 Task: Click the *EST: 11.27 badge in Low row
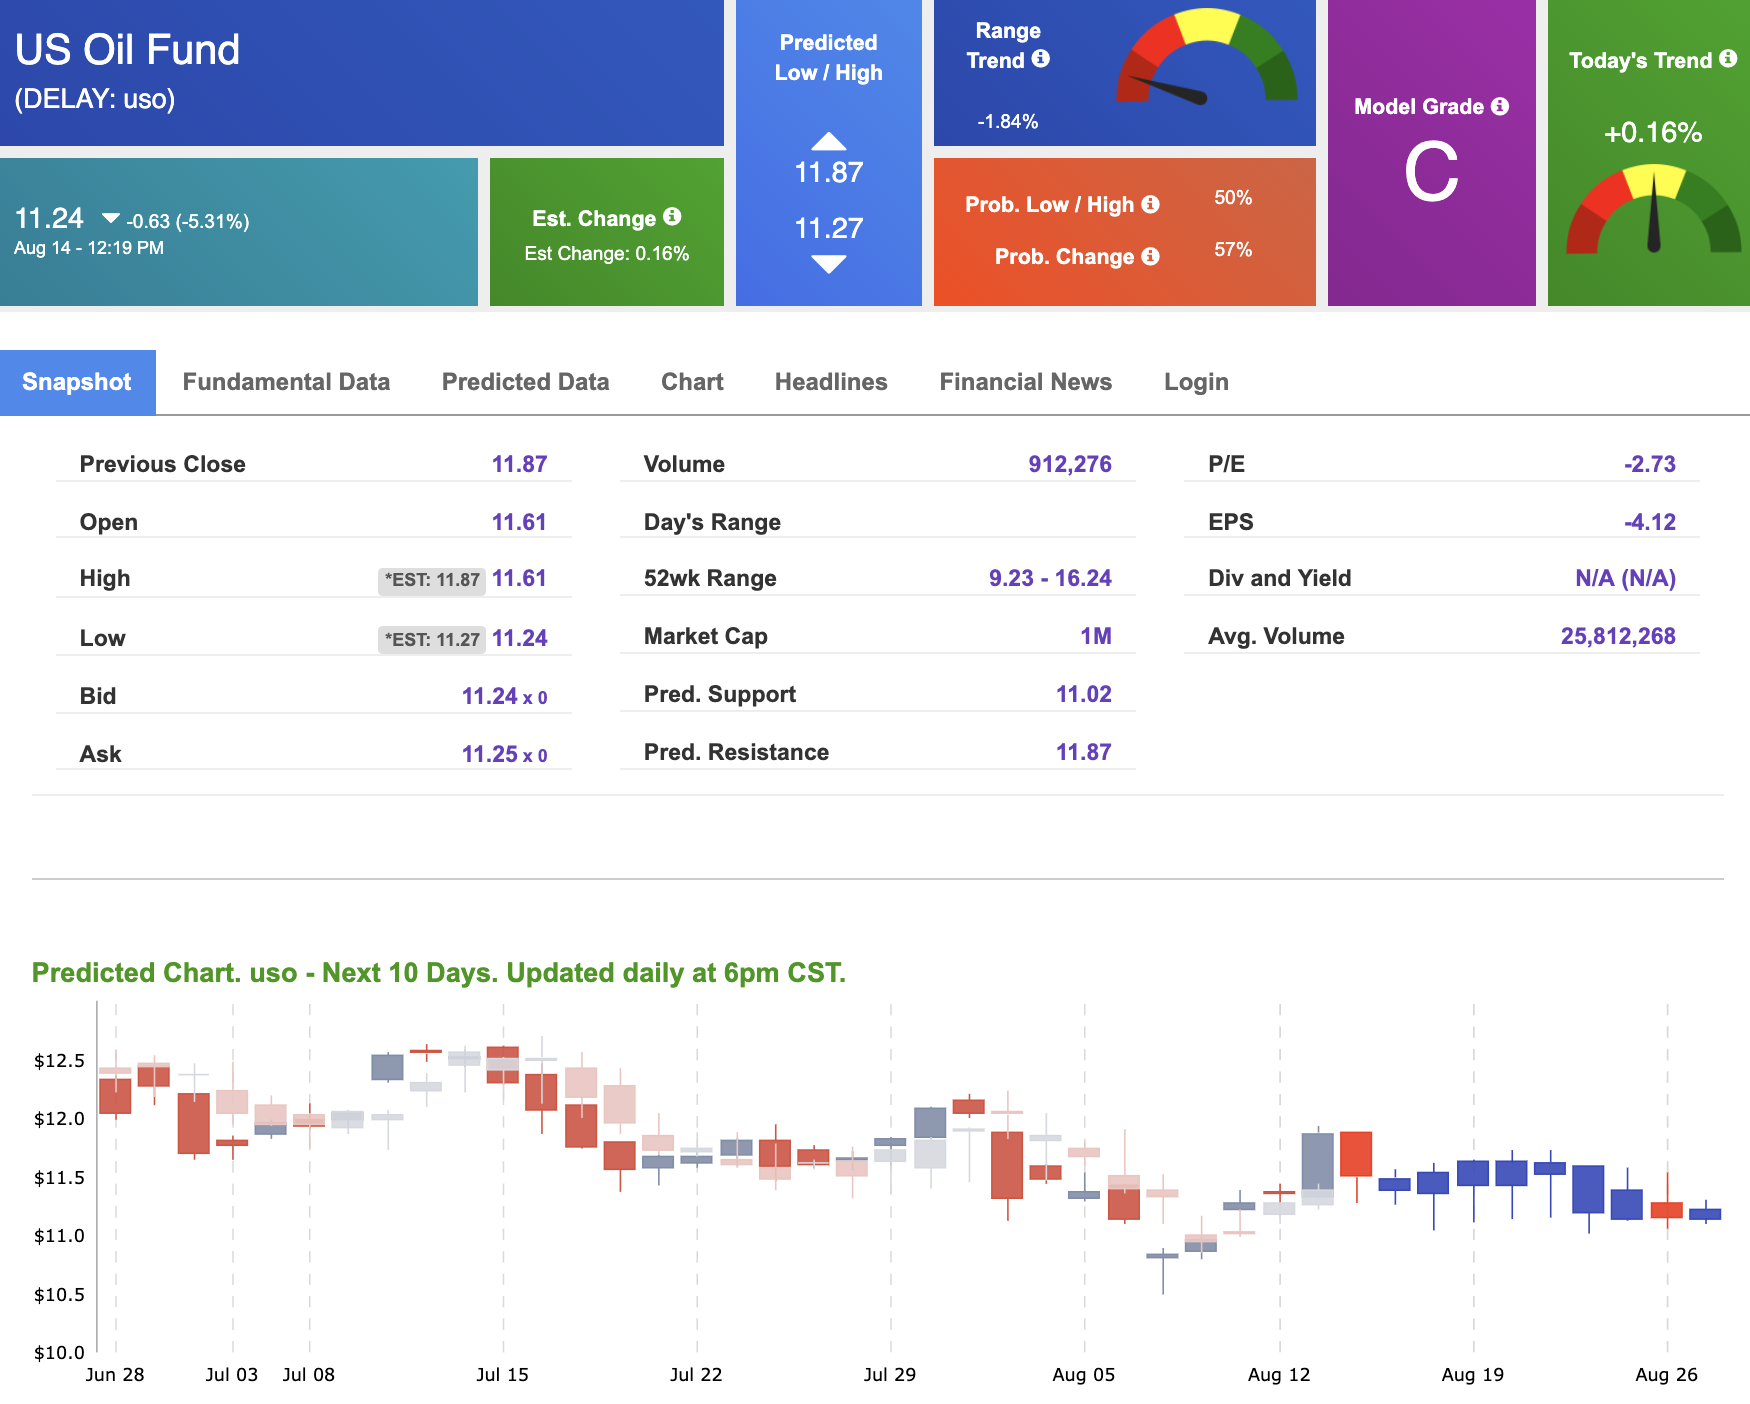click(432, 639)
